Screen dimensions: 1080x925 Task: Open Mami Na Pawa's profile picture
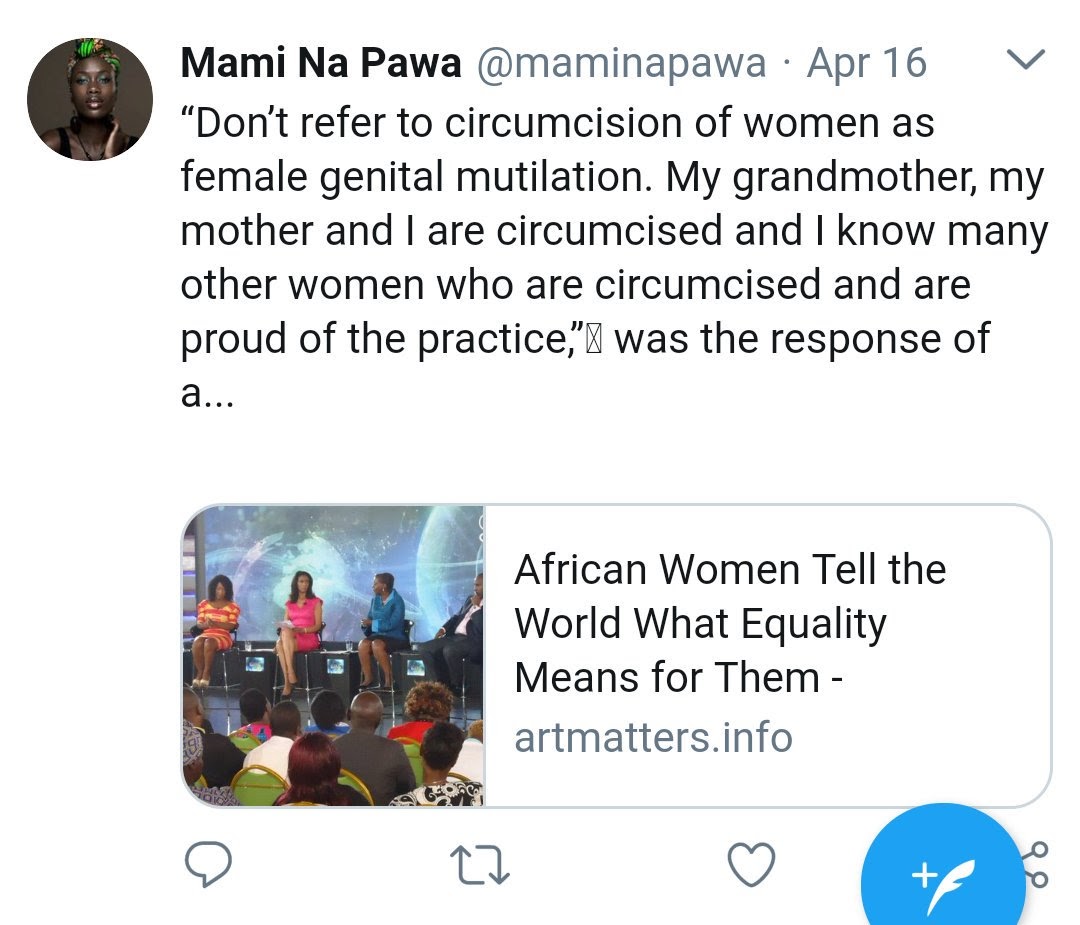tap(90, 99)
